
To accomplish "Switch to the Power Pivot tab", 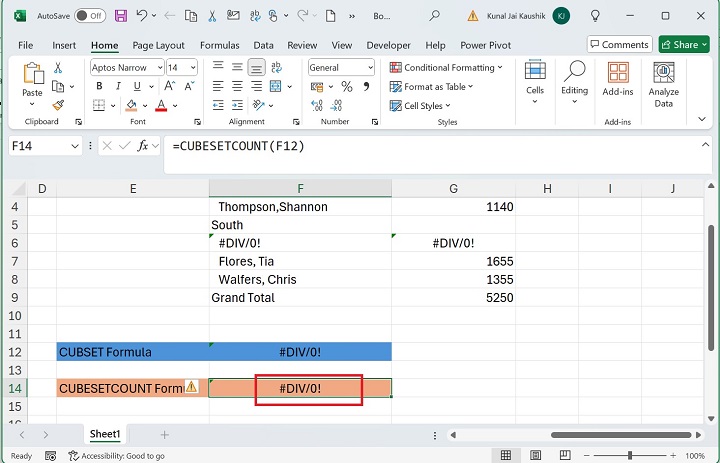I will [487, 45].
